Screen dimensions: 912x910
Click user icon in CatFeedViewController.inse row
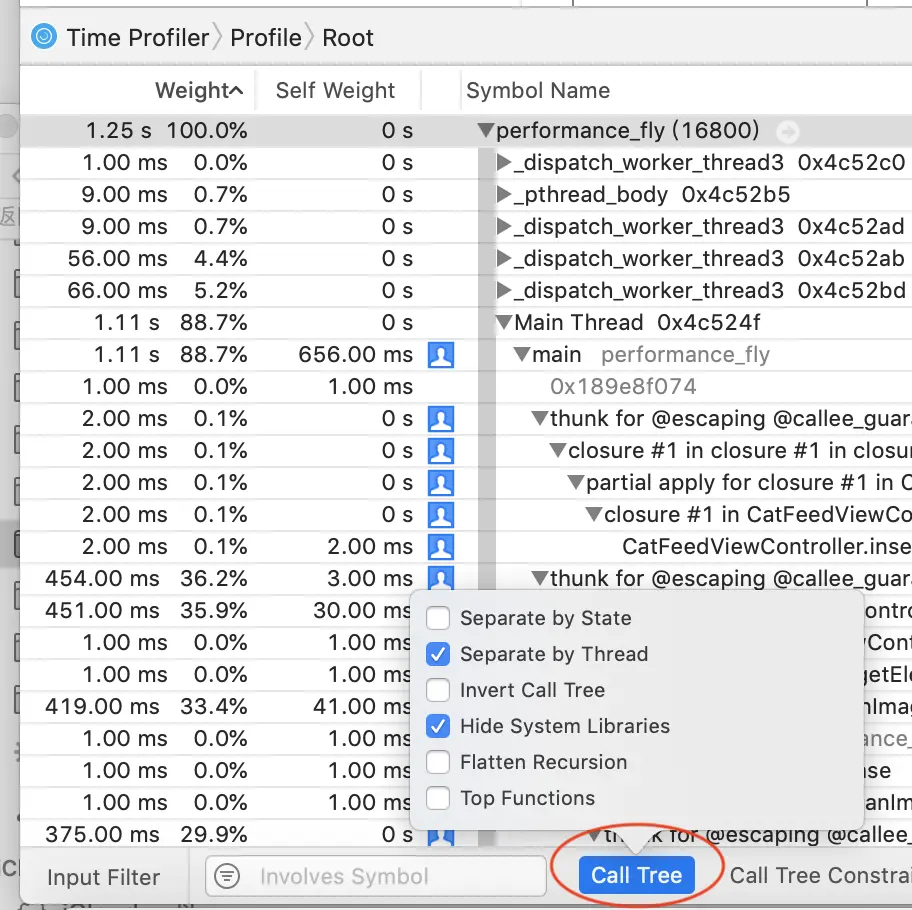coord(441,547)
